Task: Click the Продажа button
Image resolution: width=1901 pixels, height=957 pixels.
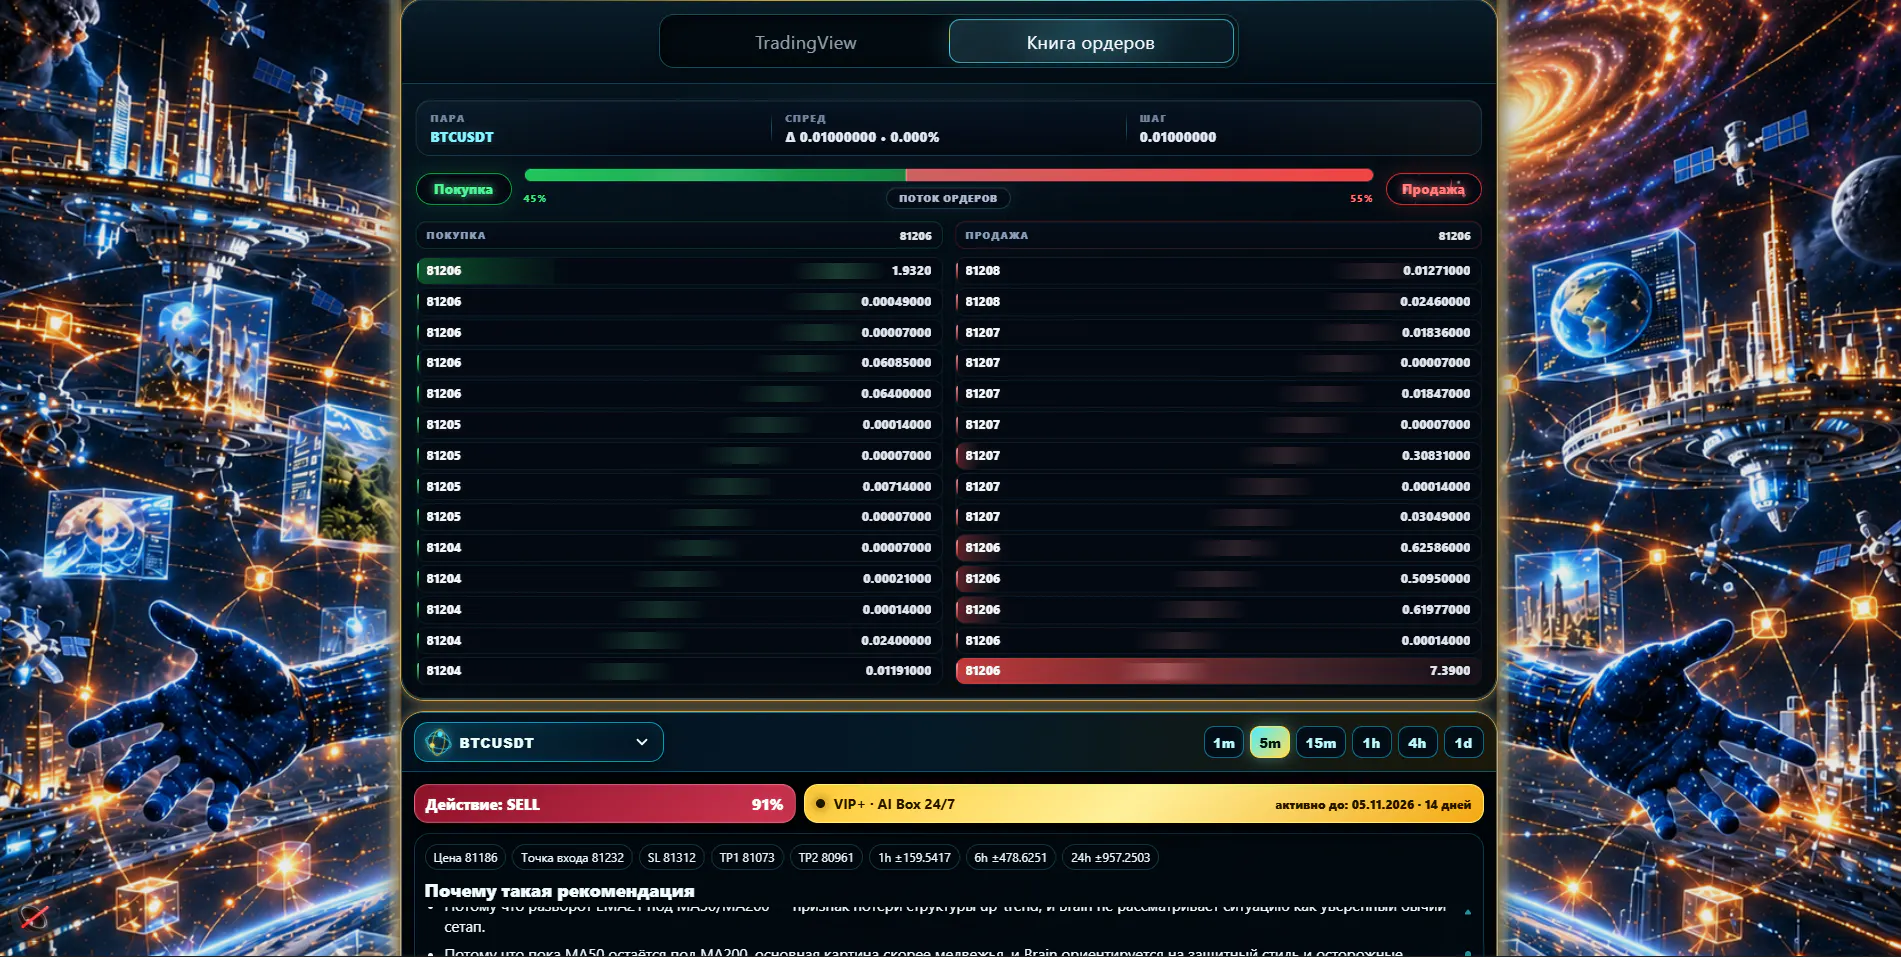Action: click(x=1433, y=189)
